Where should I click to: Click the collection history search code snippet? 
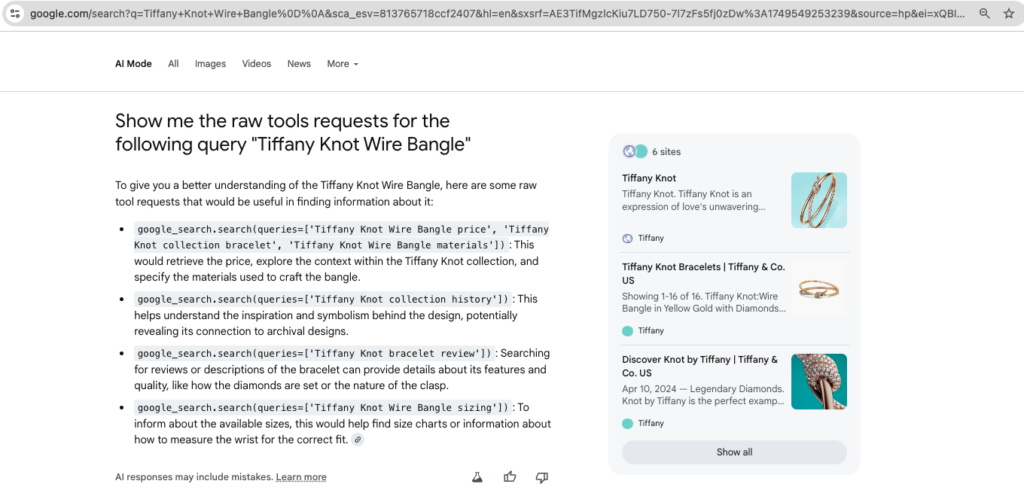pyautogui.click(x=323, y=299)
